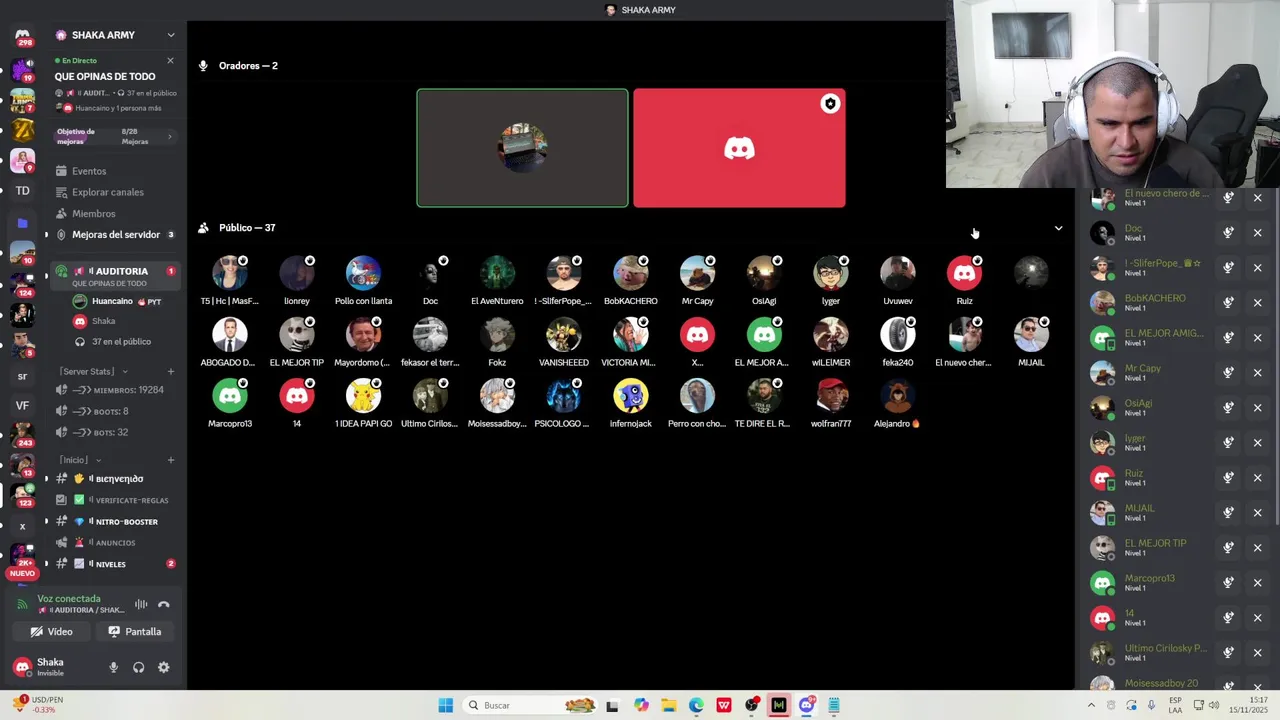The image size is (1280, 720).
Task: Select Huancaino speaker tile on stage
Action: click(x=523, y=148)
